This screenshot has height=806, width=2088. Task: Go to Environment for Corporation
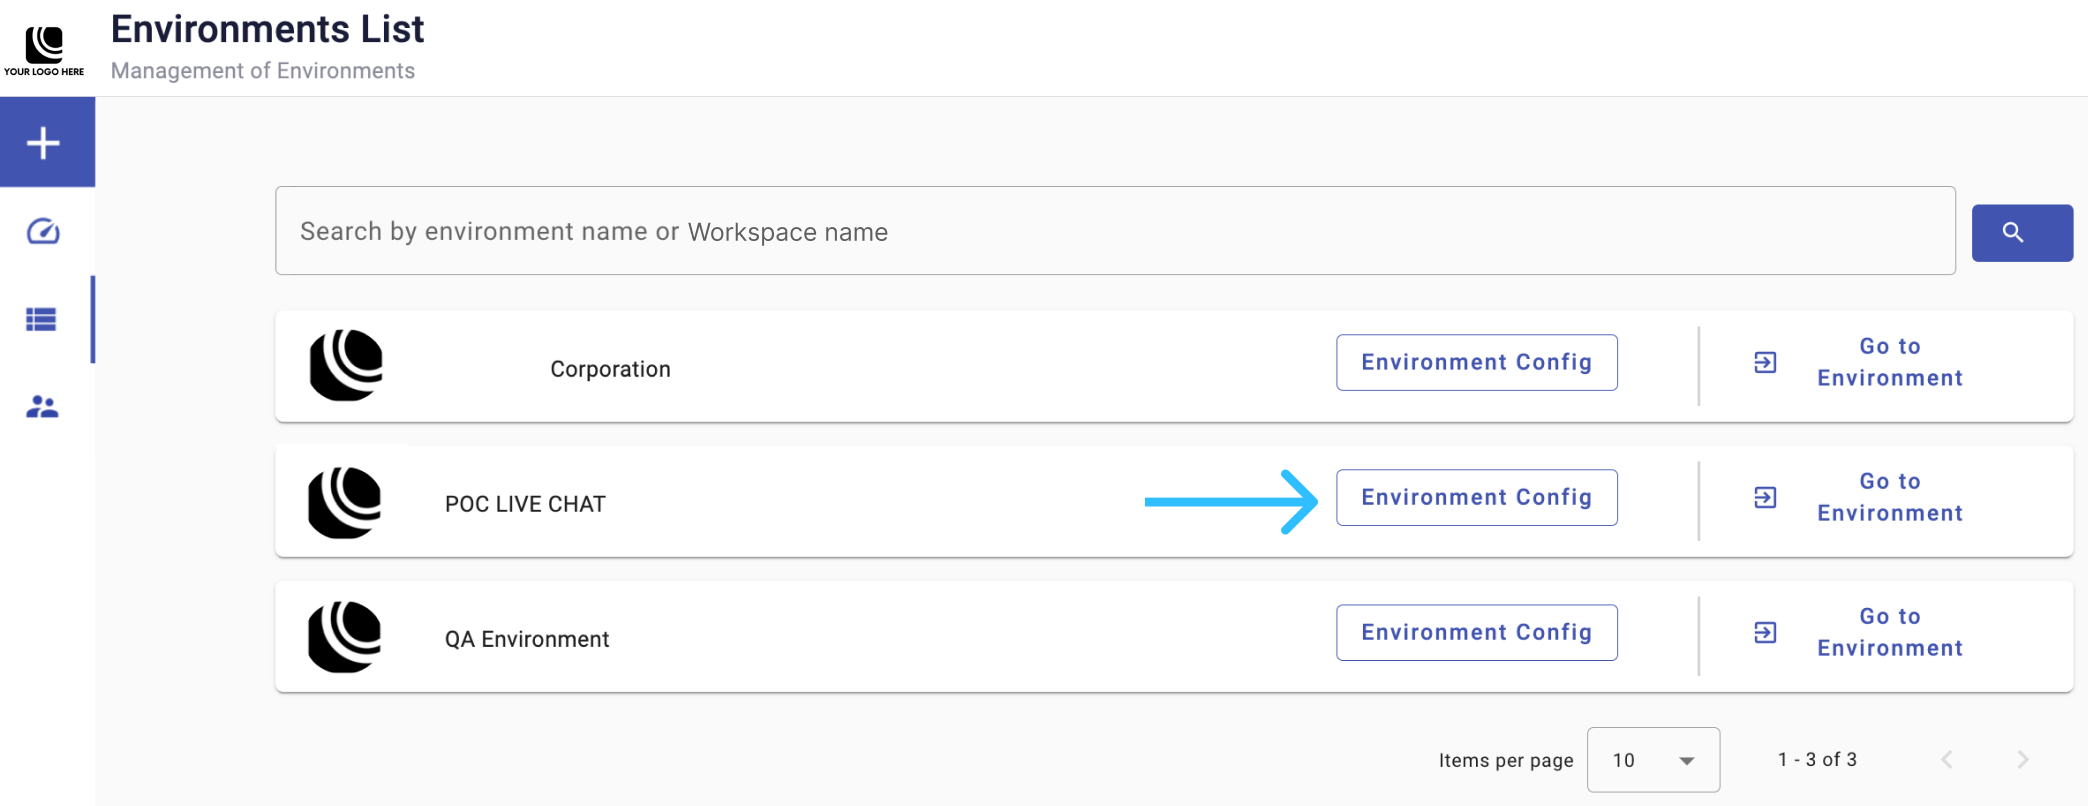coord(1860,362)
